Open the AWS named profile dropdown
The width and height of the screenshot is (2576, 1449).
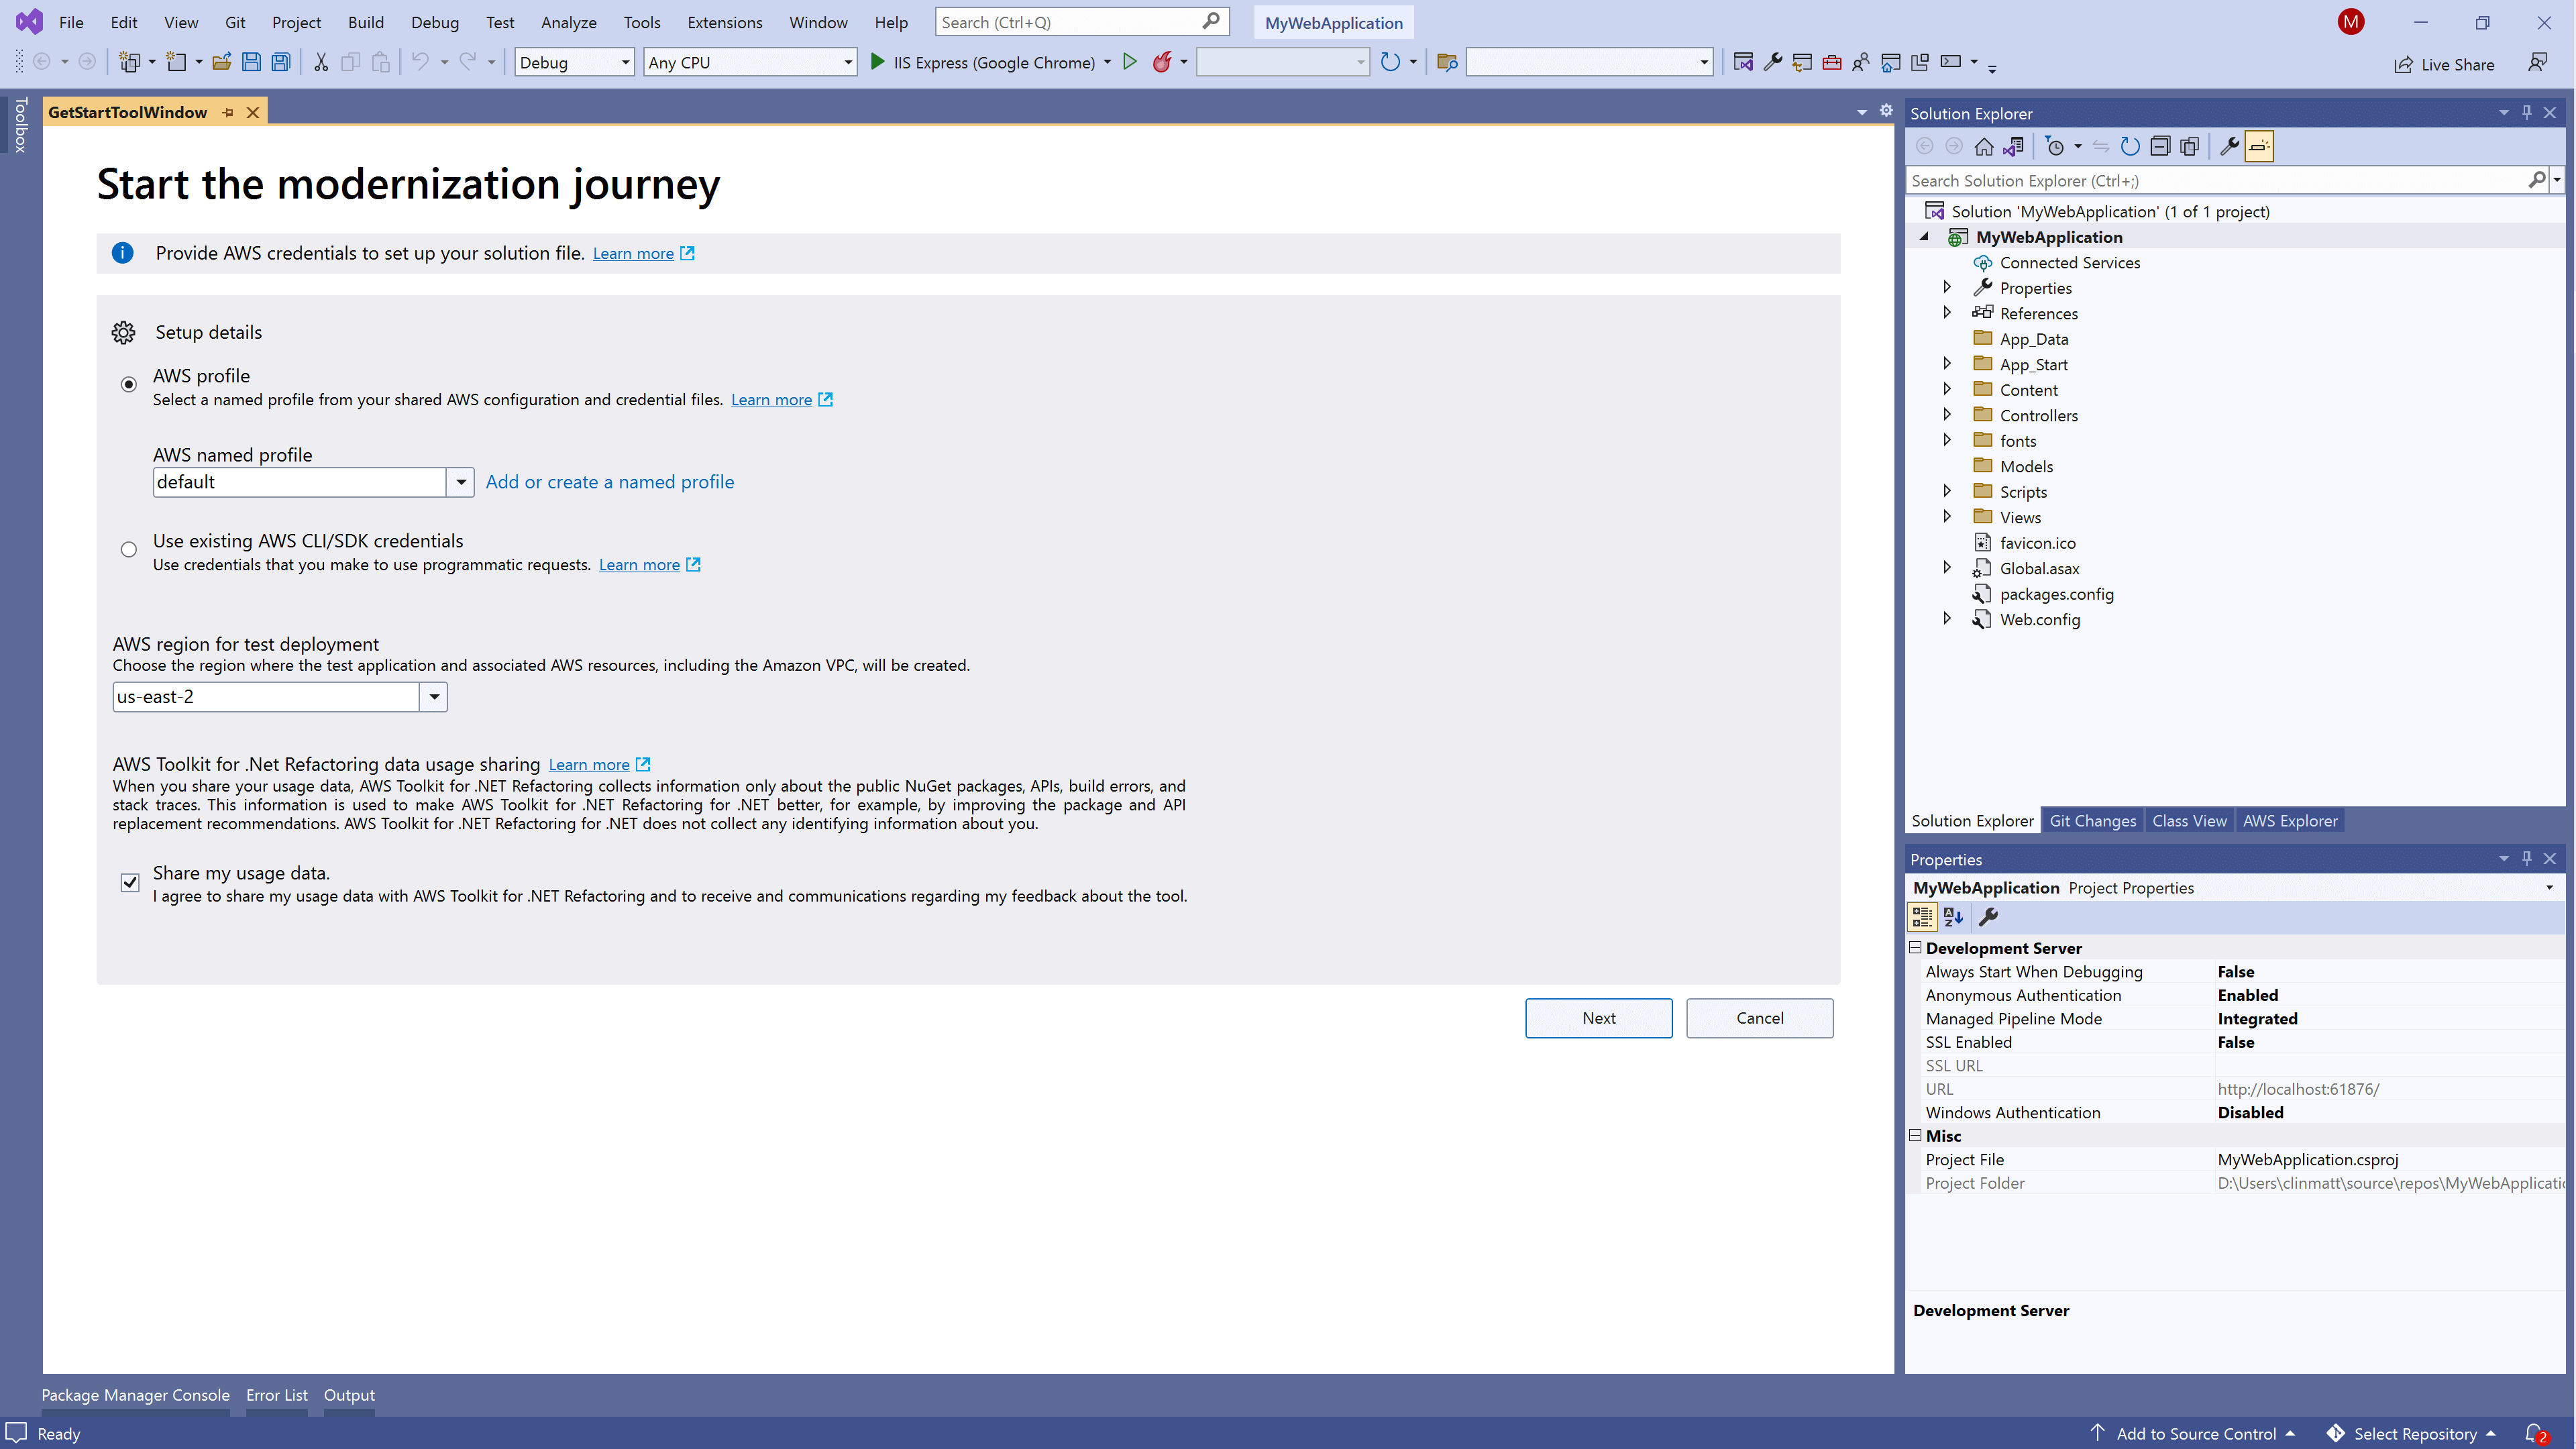pos(460,481)
